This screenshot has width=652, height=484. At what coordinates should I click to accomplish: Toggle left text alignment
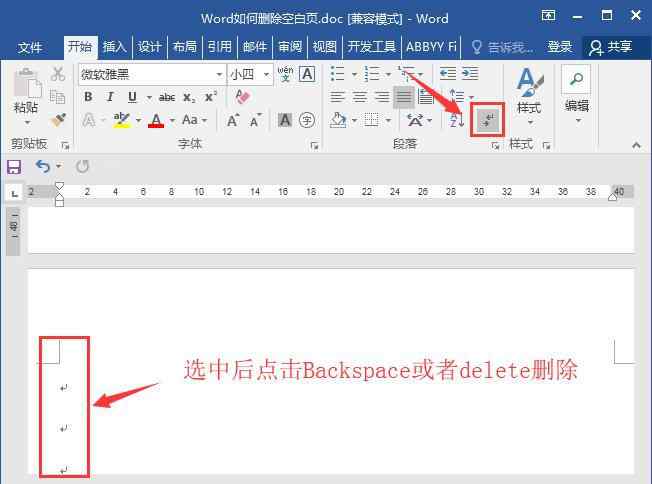338,97
